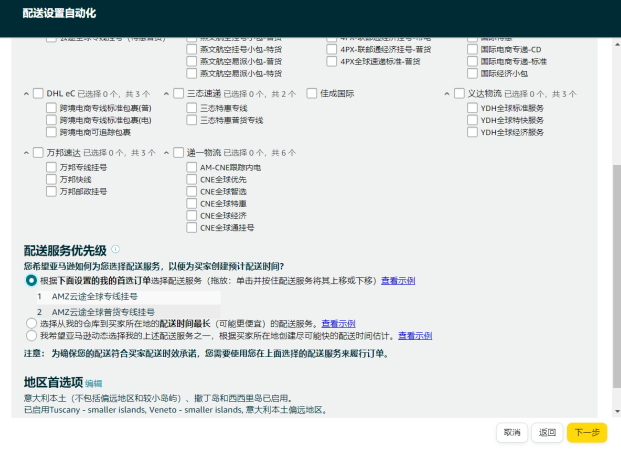
Task: Tick the 佳成国际 checkbox
Action: [312, 93]
